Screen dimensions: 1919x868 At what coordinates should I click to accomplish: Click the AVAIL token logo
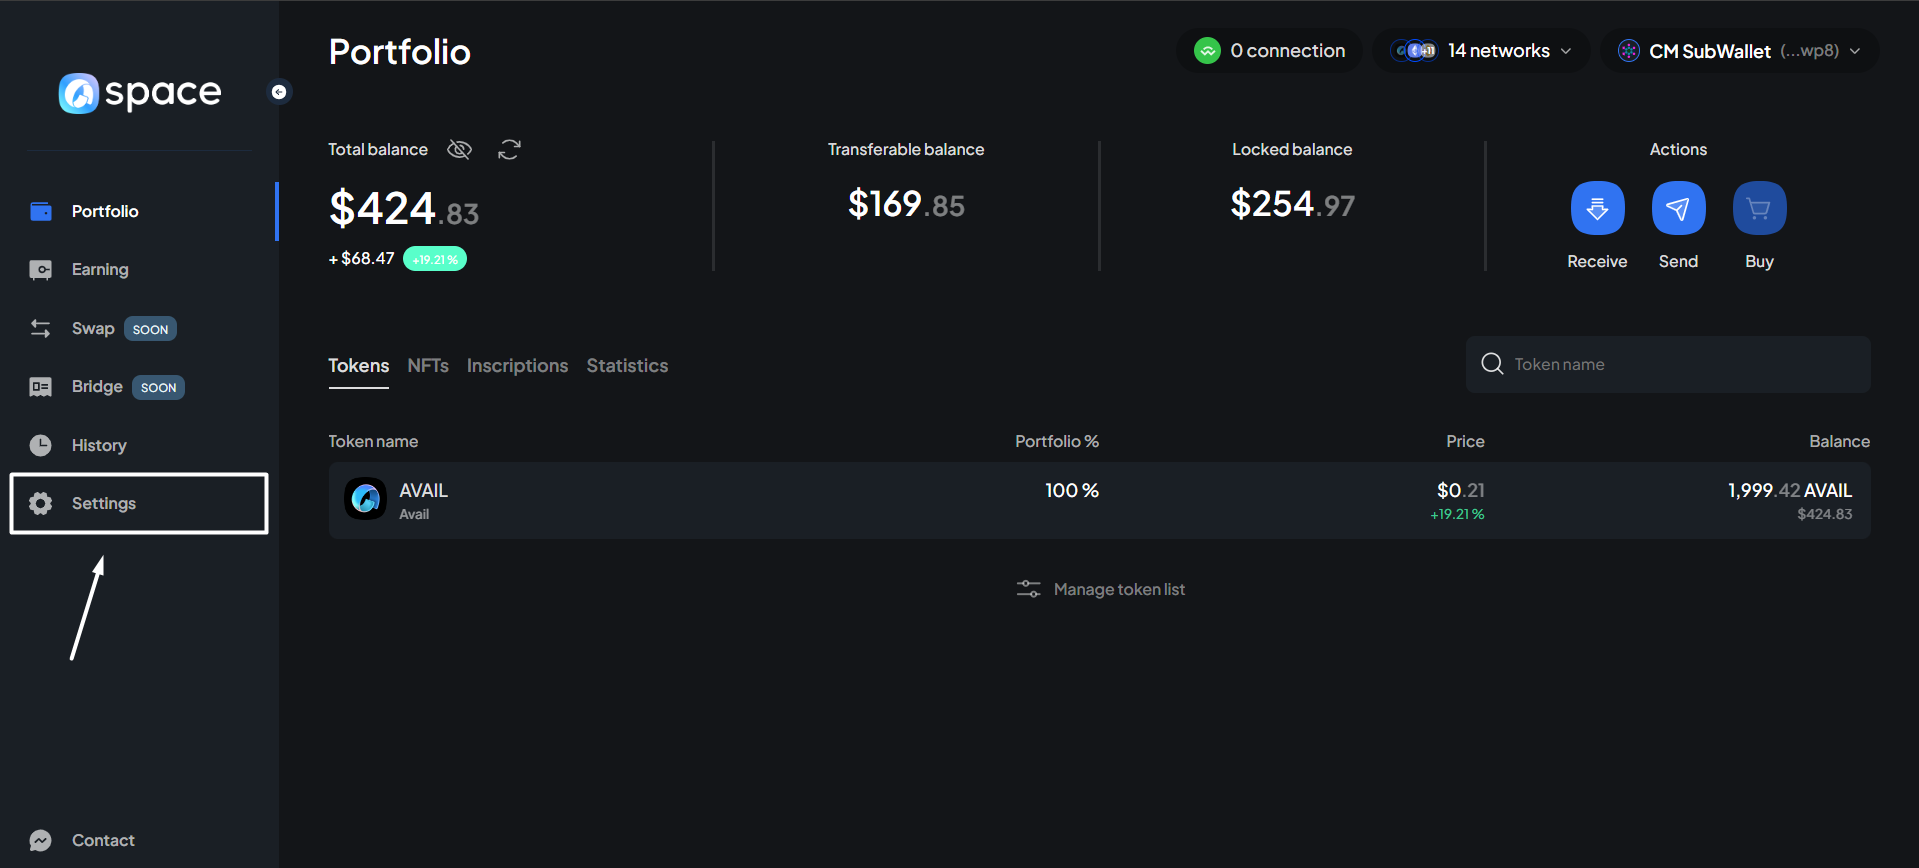366,499
